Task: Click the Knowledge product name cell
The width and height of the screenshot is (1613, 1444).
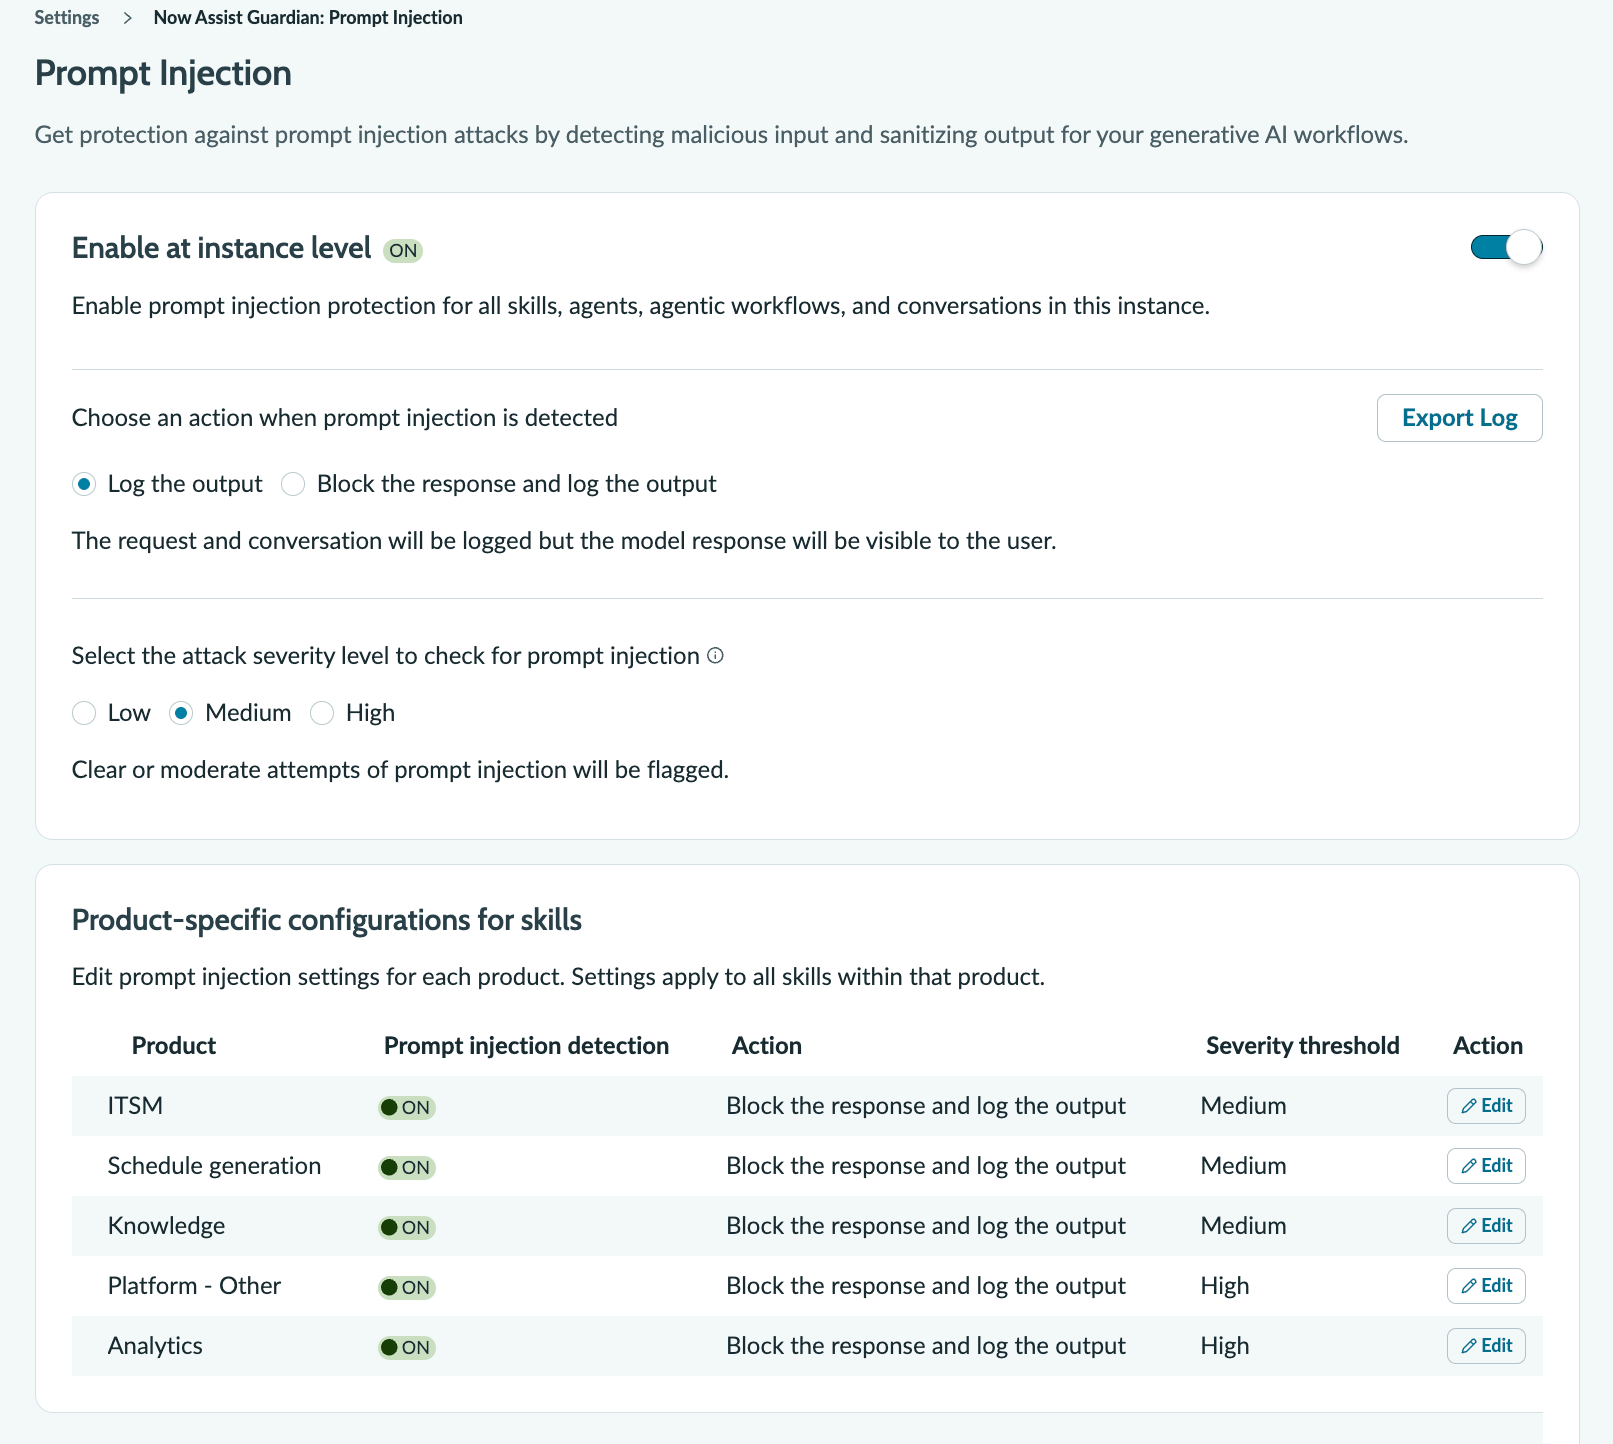Action: (166, 1226)
